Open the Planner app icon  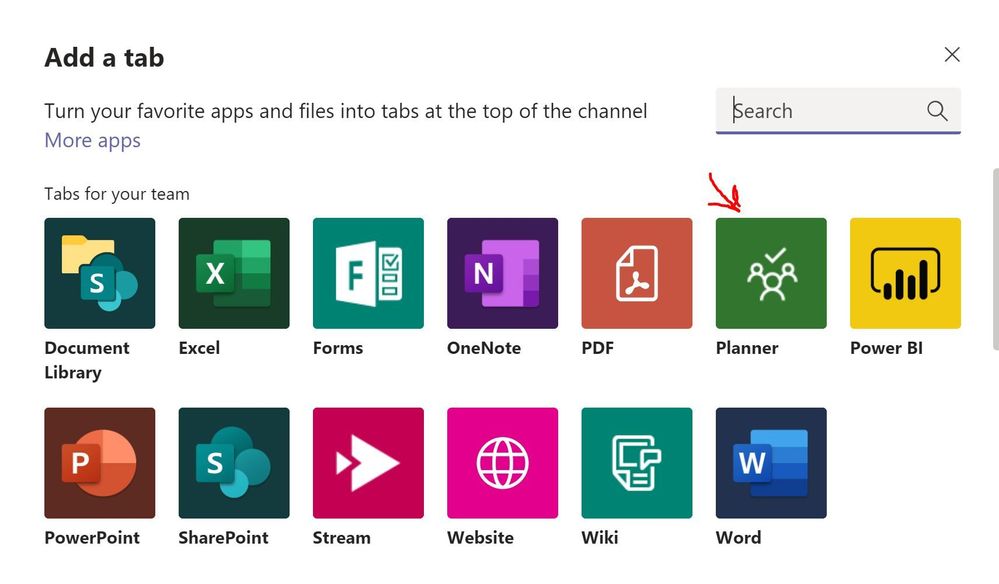point(771,273)
